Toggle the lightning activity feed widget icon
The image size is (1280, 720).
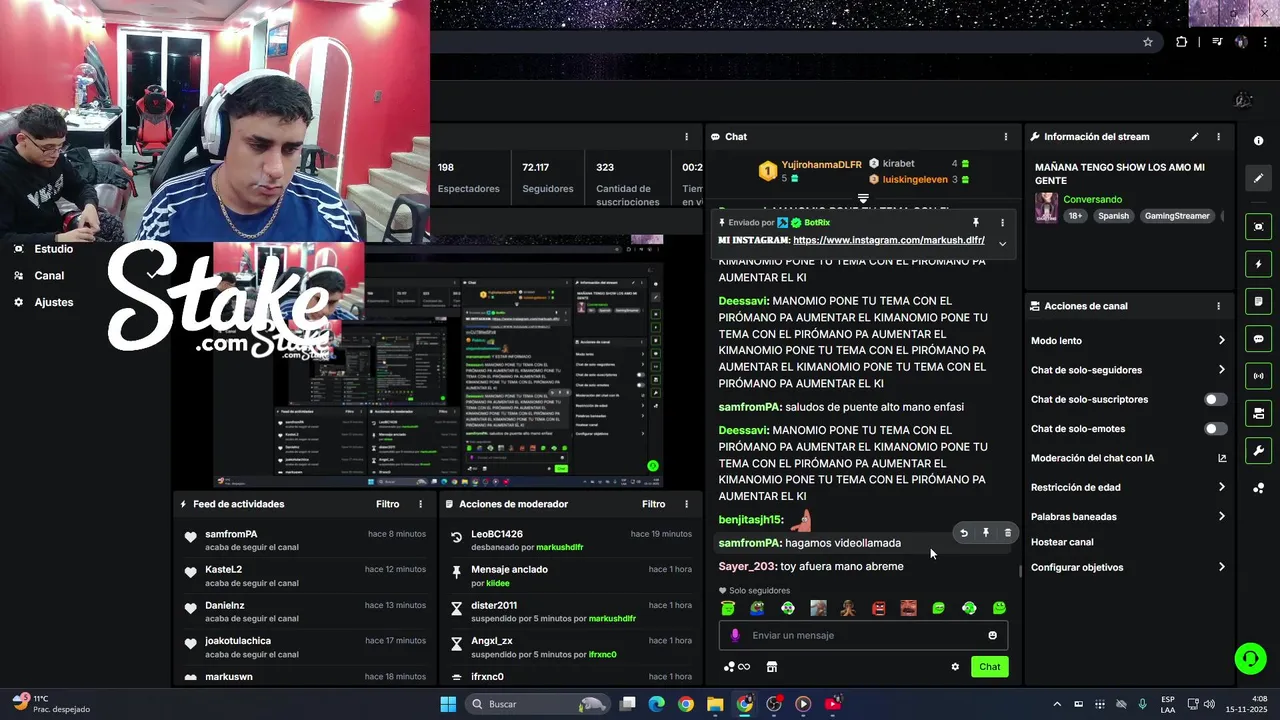coord(1258,265)
